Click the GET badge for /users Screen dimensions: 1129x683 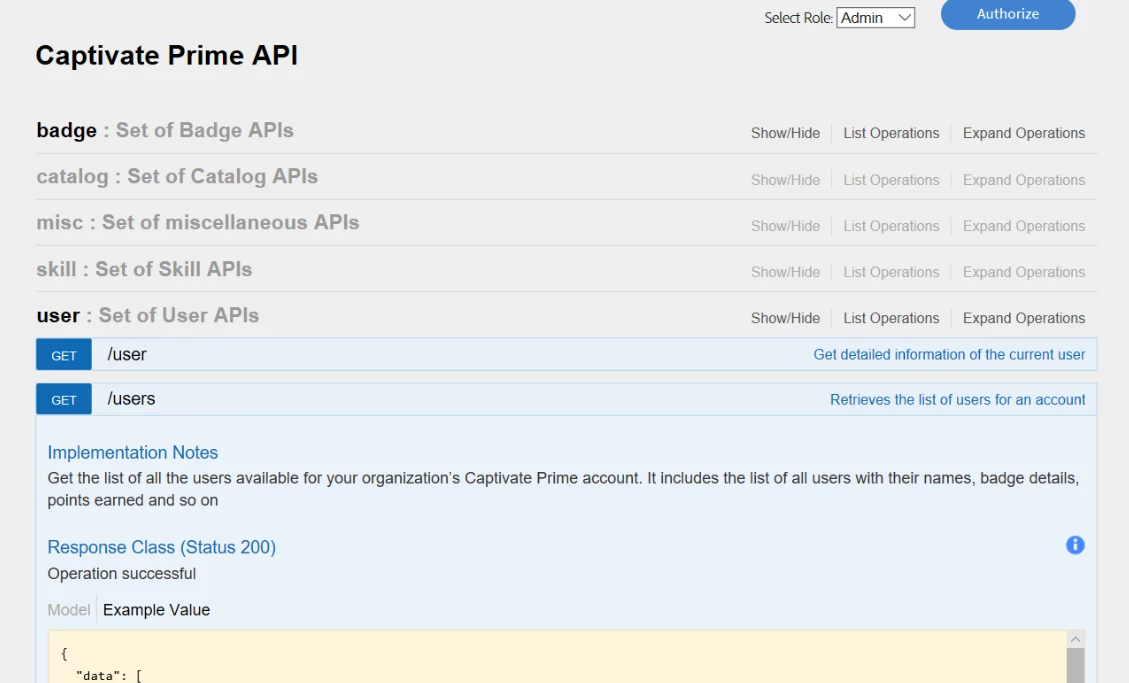coord(64,399)
